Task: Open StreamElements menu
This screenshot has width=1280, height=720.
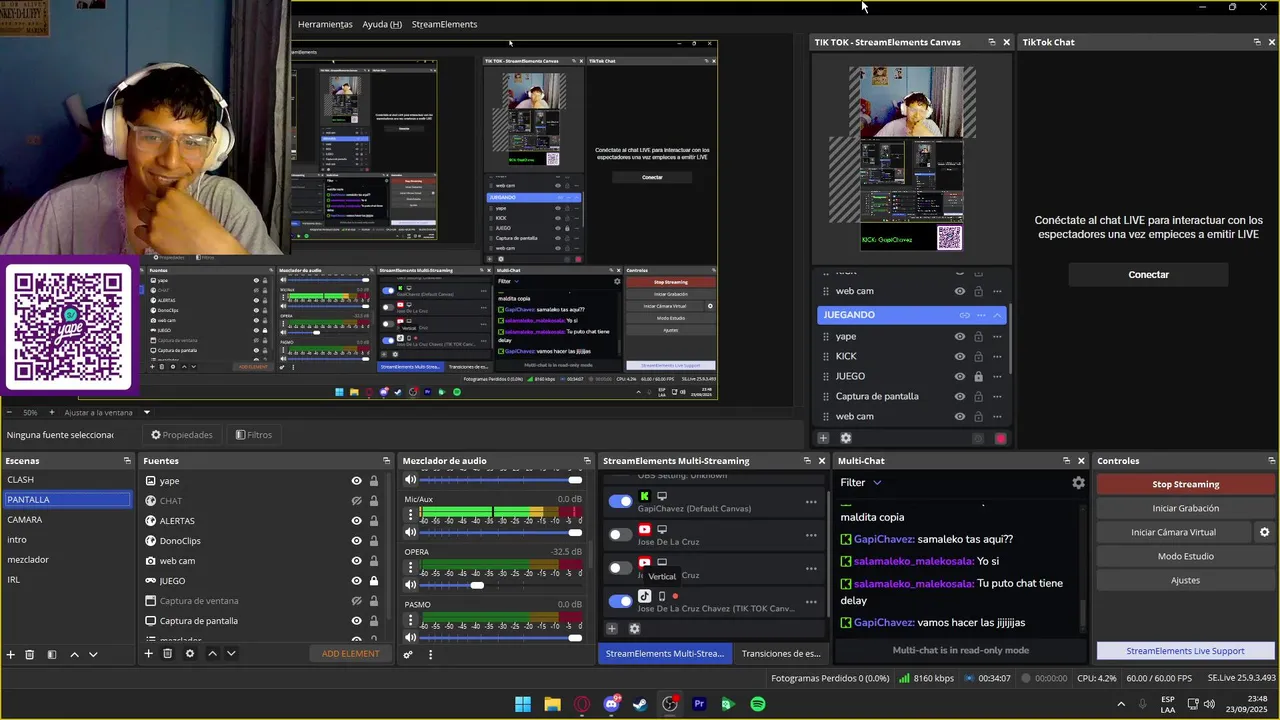Action: click(x=444, y=24)
